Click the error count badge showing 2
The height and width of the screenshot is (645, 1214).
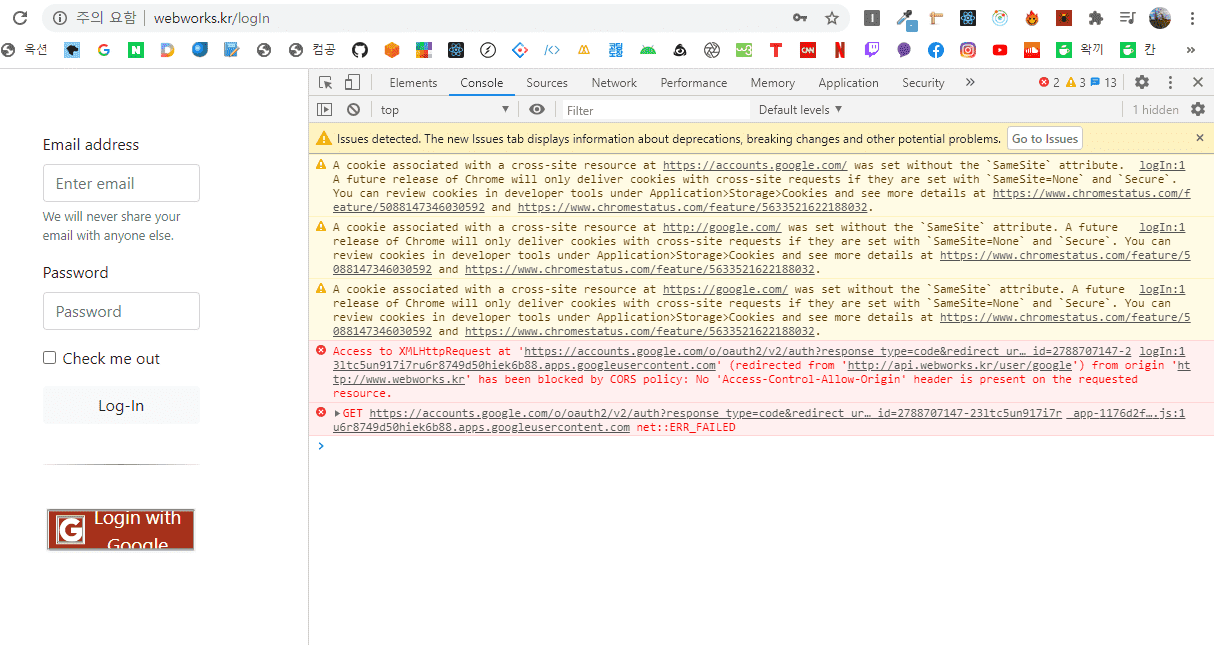pyautogui.click(x=1049, y=83)
